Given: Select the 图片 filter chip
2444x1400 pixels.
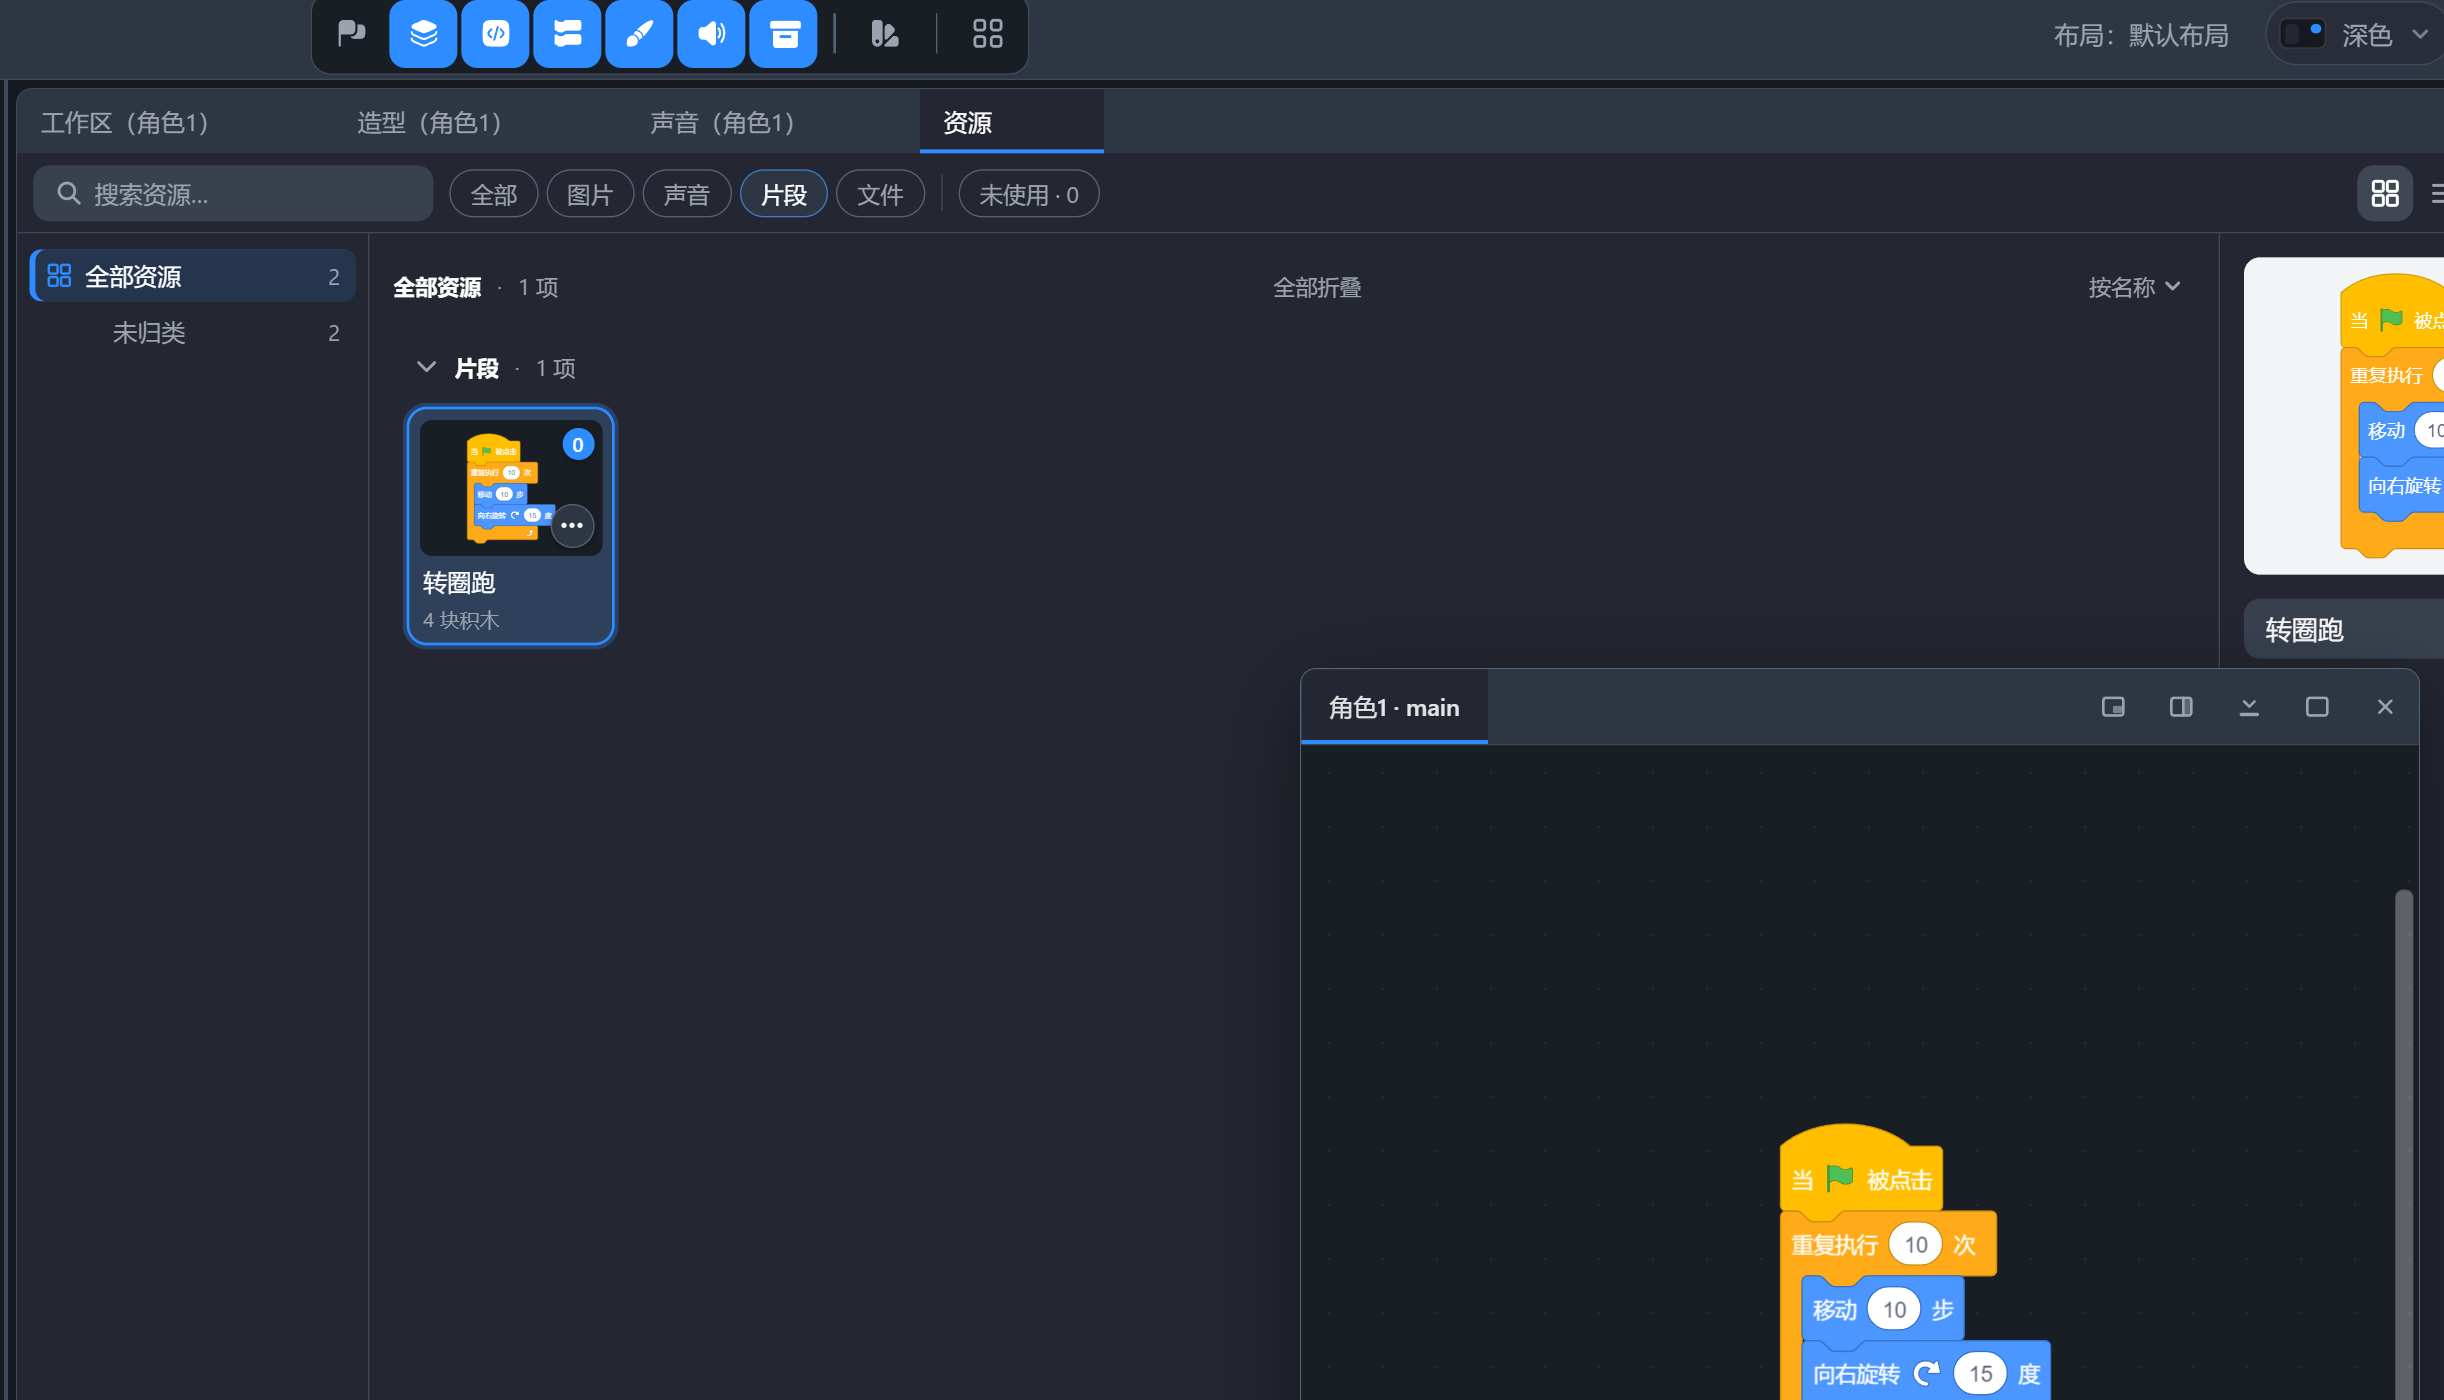Looking at the screenshot, I should pyautogui.click(x=590, y=194).
